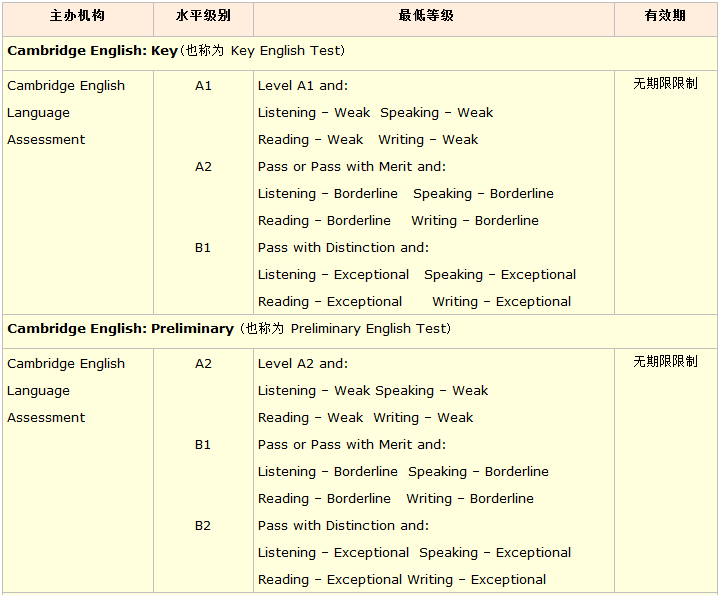Select the "Cambridge English: Key" section title
720x595 pixels.
point(92,51)
